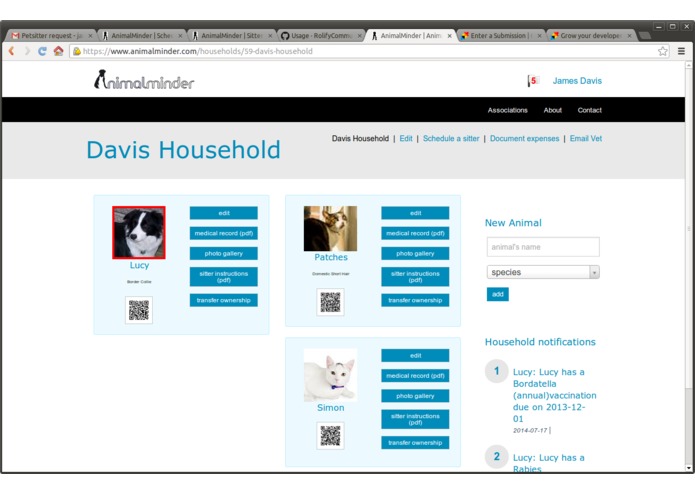Switch to AnimalMinder Sitter tab

(x=231, y=35)
